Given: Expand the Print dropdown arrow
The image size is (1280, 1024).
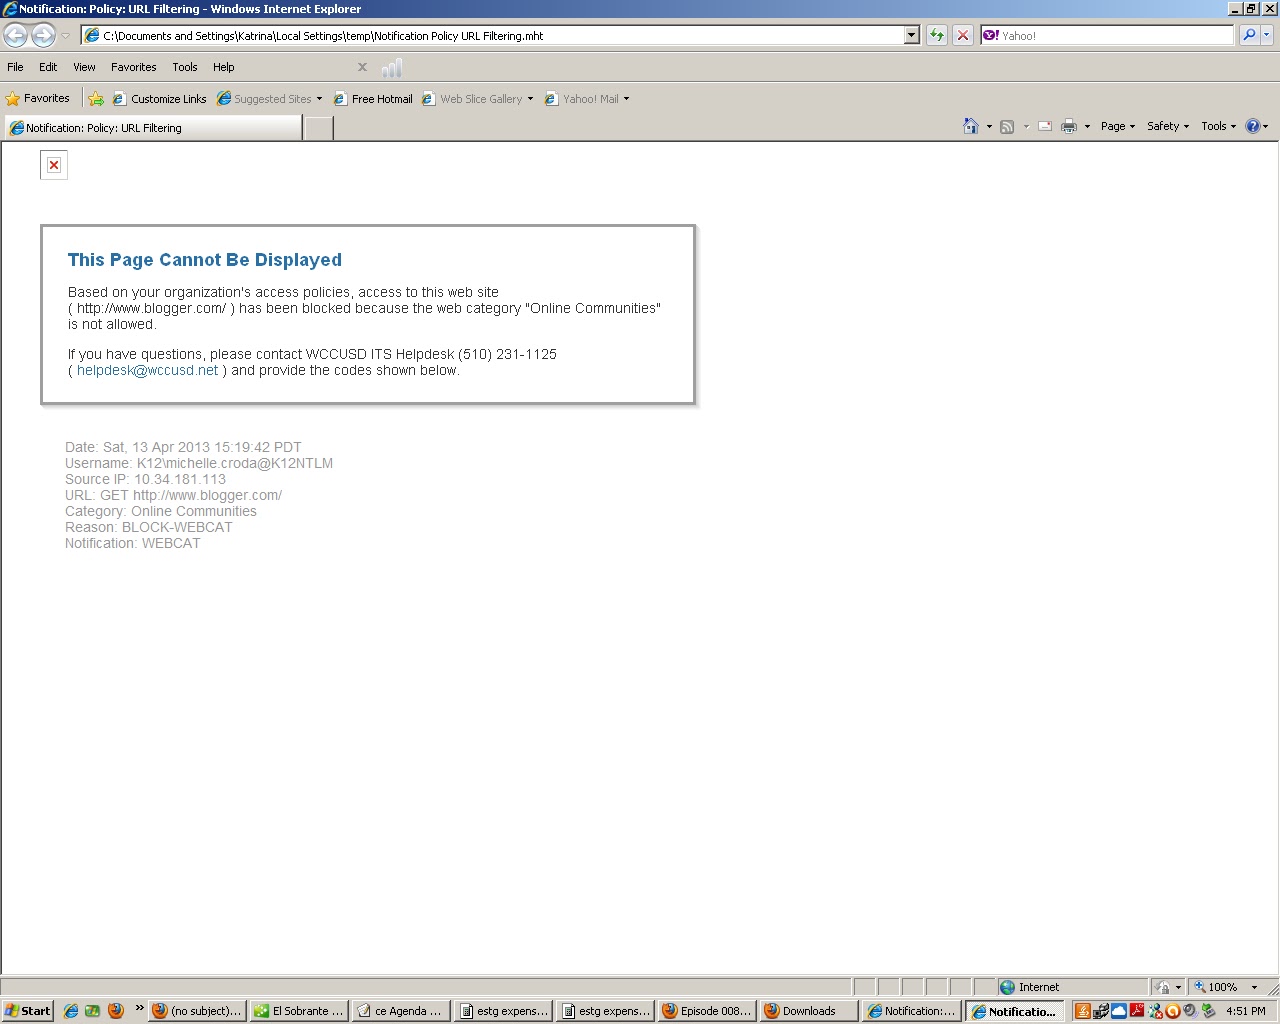Looking at the screenshot, I should click(1087, 127).
